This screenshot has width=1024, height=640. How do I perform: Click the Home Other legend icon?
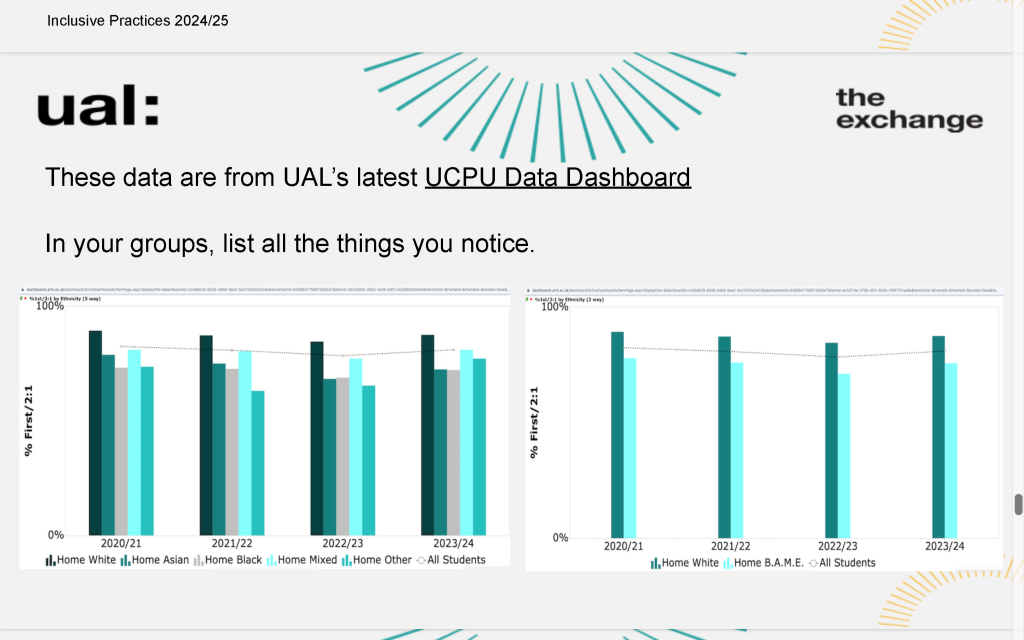(347, 560)
